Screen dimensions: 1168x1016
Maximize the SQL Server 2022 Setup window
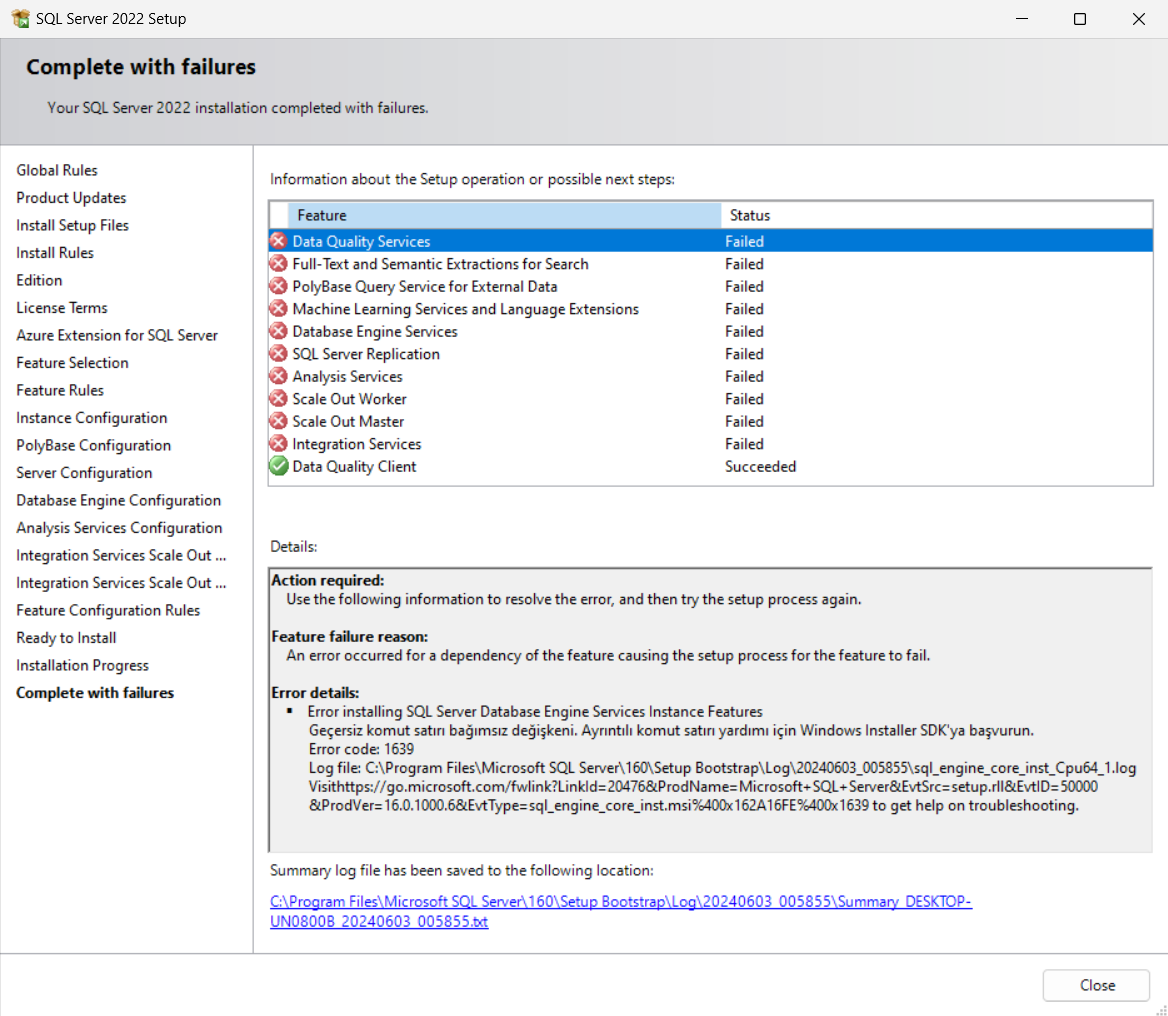point(1079,19)
